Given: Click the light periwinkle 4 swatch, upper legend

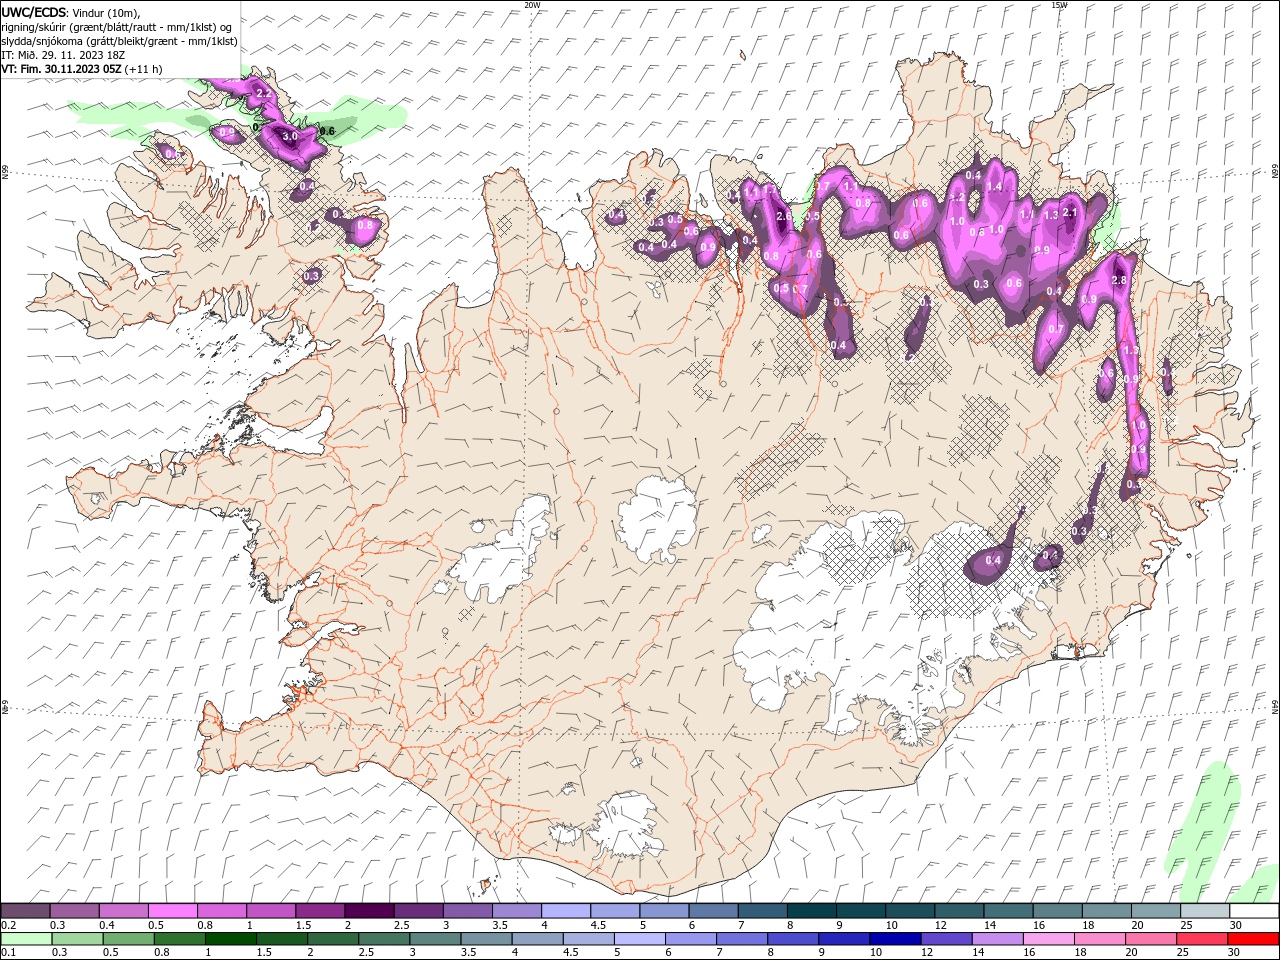Looking at the screenshot, I should pos(566,911).
